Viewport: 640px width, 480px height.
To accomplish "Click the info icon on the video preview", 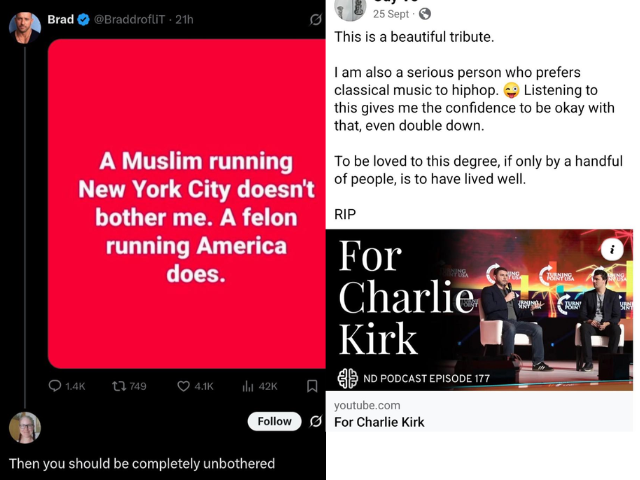I will (612, 249).
